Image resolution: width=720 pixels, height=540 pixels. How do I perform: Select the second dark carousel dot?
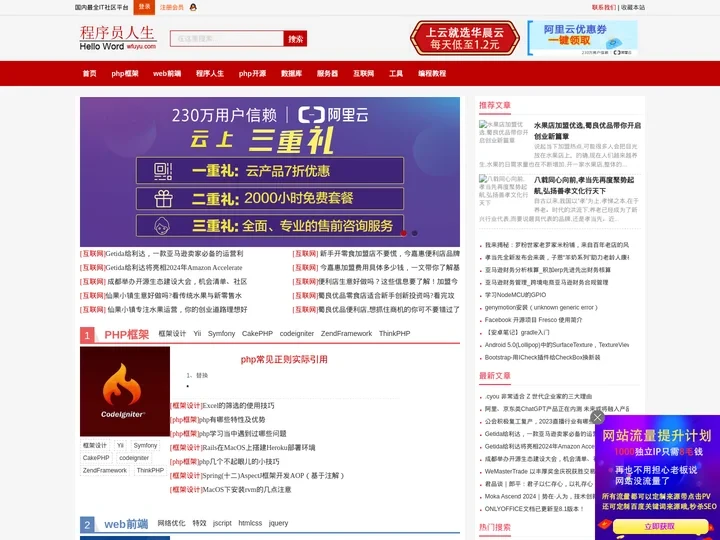[x=415, y=233]
